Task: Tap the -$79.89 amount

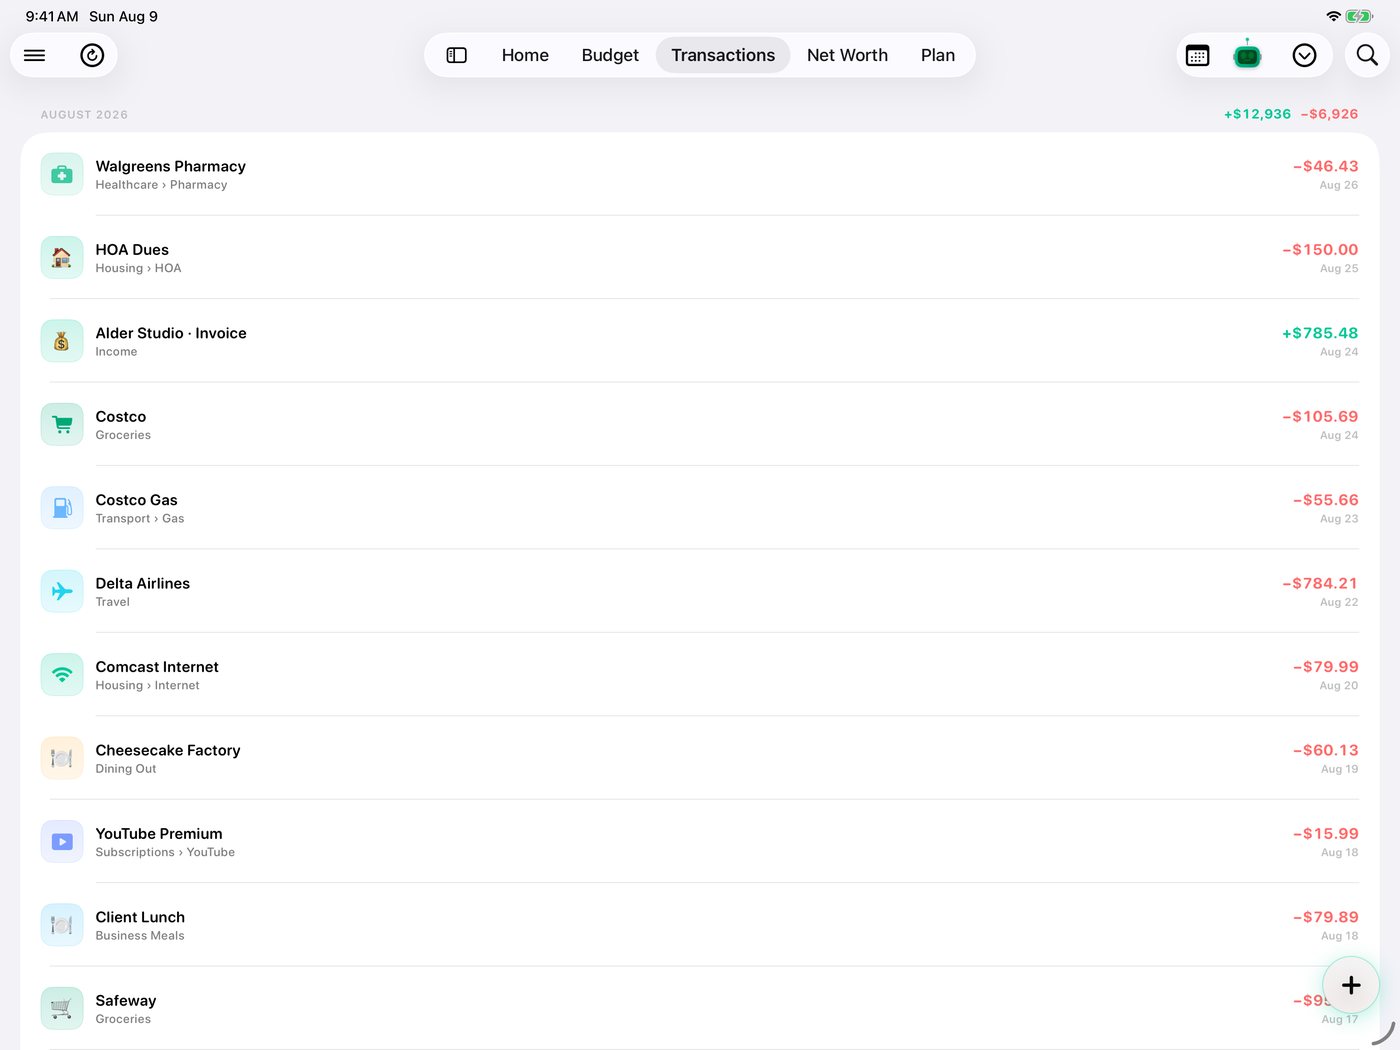Action: 1325,917
